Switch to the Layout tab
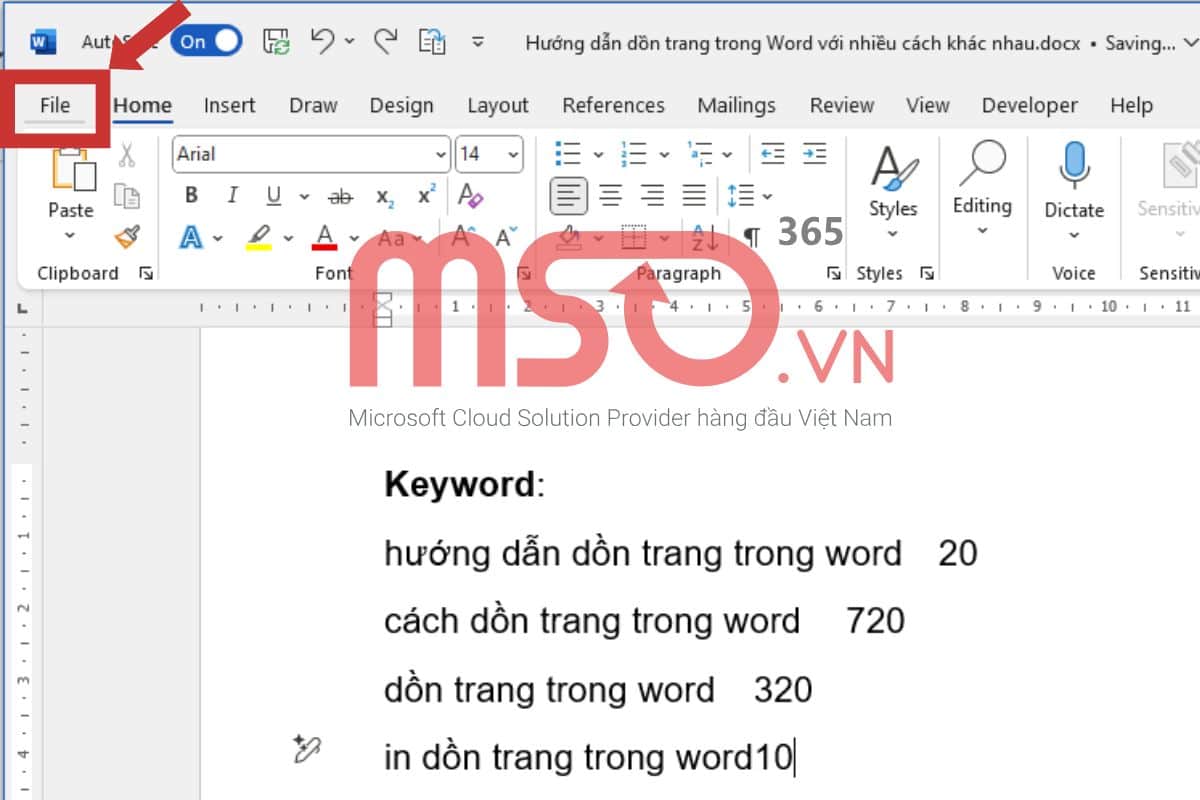Viewport: 1200px width, 800px height. coord(498,105)
